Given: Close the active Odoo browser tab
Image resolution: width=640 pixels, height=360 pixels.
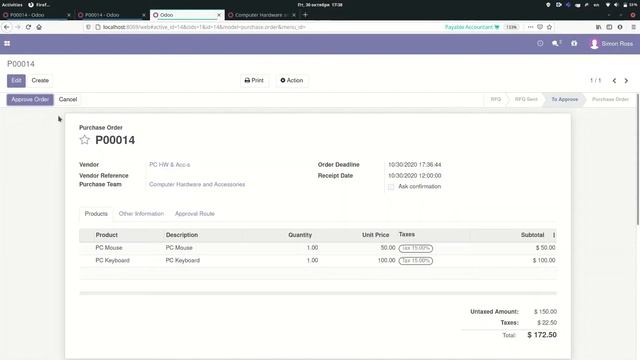Looking at the screenshot, I should point(219,15).
